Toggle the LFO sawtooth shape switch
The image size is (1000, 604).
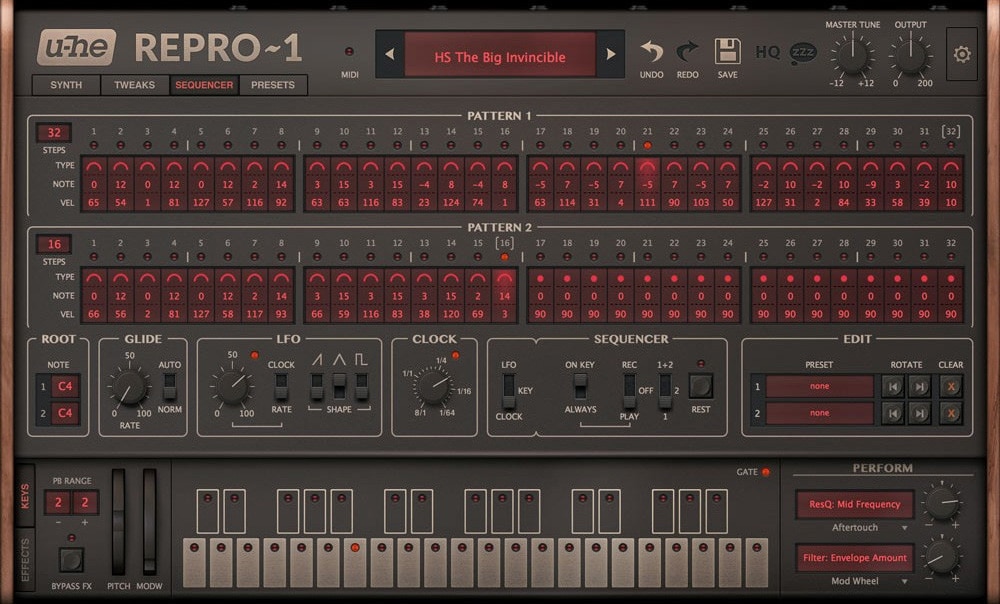point(316,387)
